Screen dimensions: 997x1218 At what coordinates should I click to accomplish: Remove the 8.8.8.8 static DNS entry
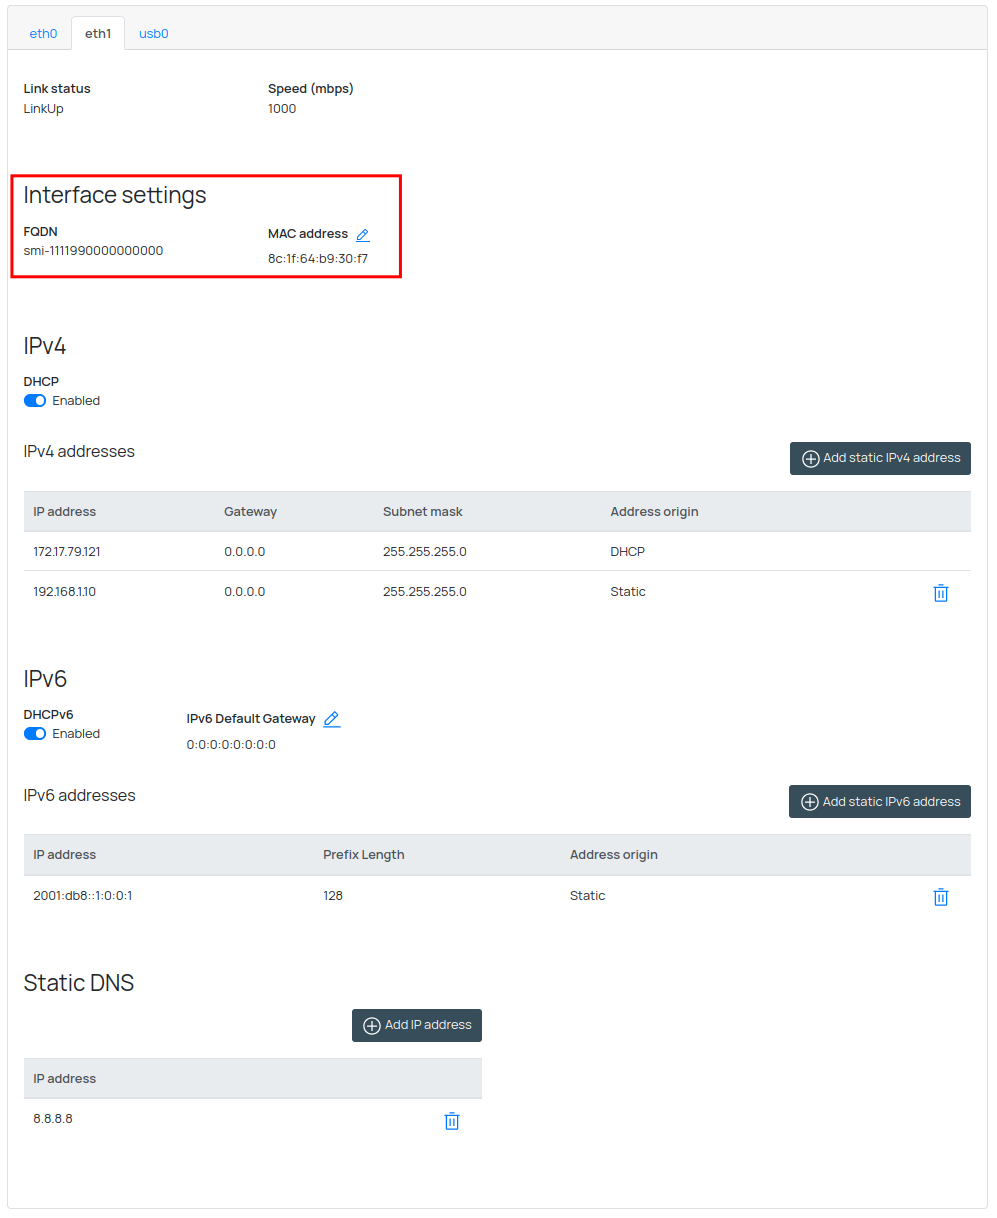point(451,1121)
